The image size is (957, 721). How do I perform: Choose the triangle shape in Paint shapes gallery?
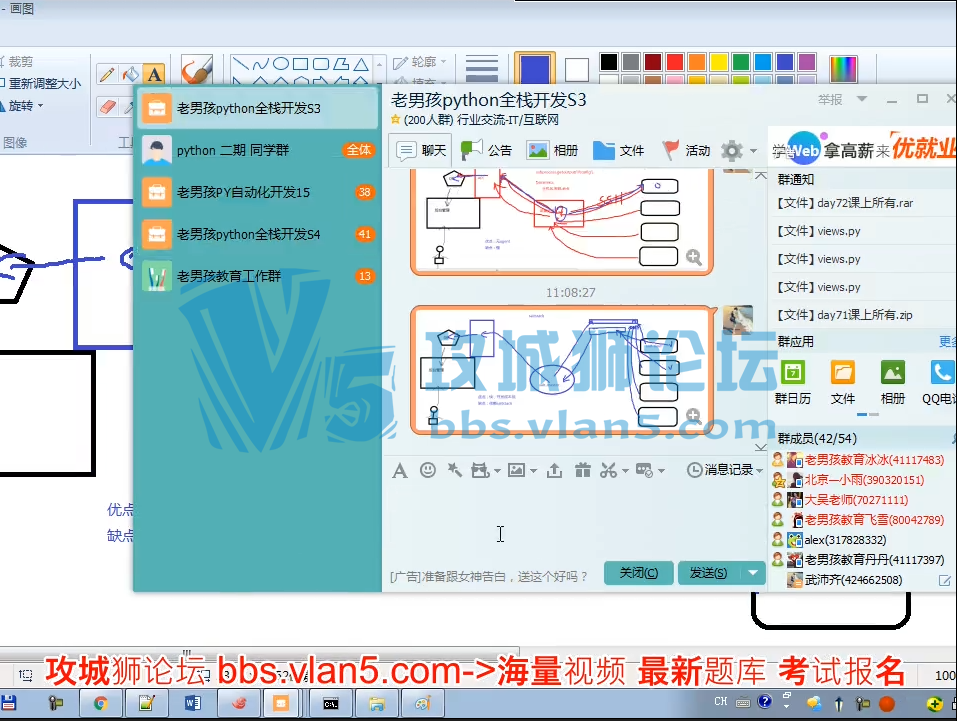(x=361, y=63)
